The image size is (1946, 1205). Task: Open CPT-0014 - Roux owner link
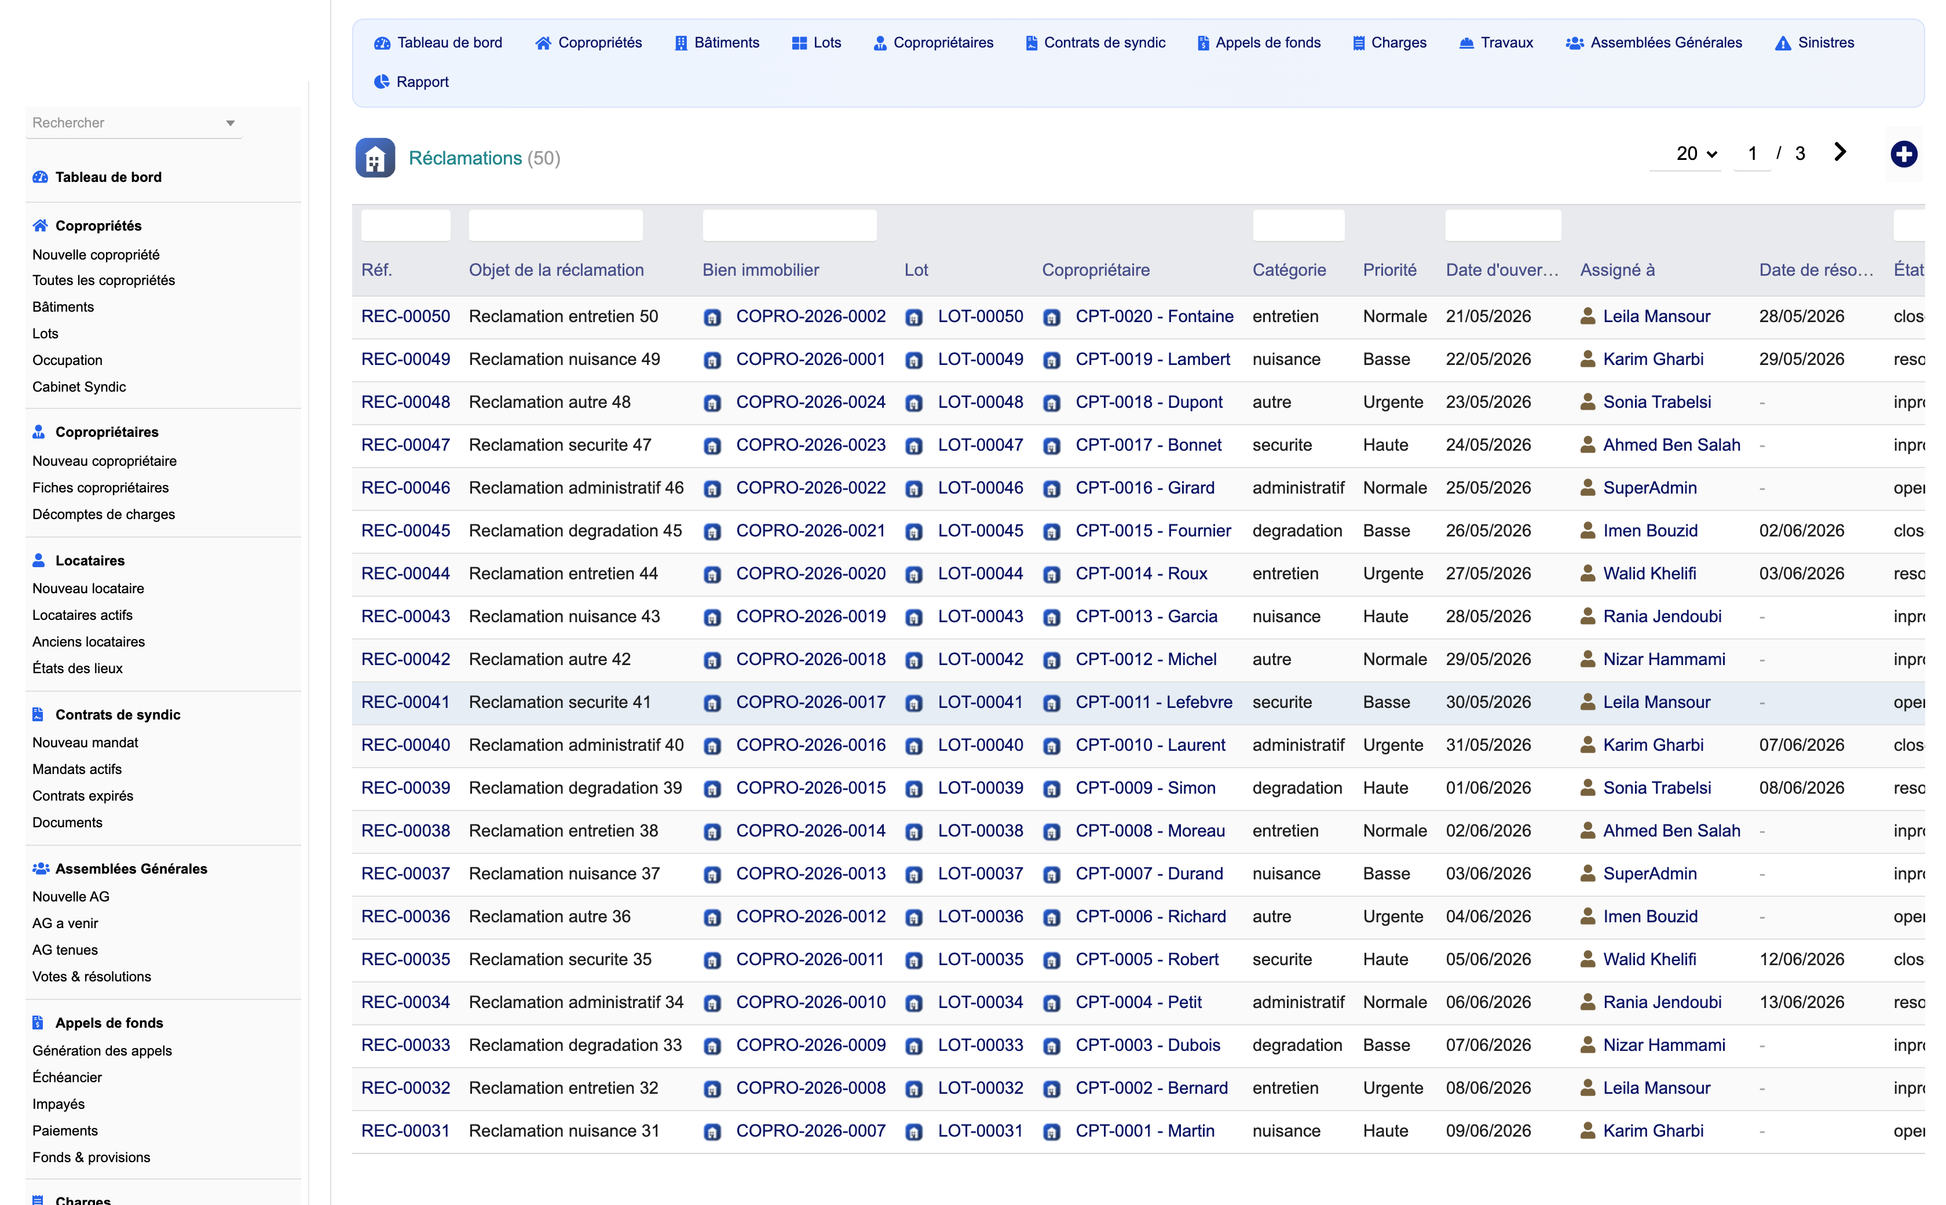(1141, 574)
